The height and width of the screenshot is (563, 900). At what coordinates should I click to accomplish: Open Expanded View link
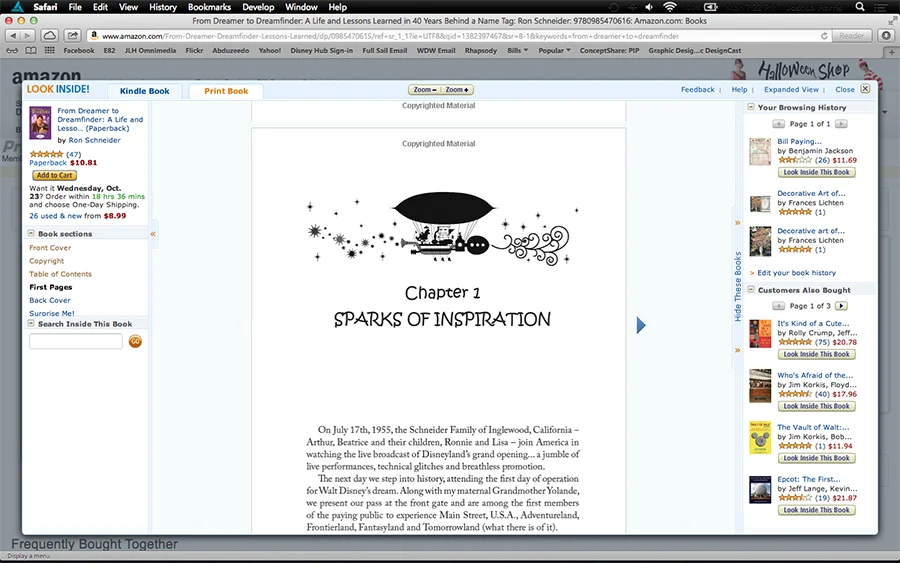pyautogui.click(x=791, y=90)
